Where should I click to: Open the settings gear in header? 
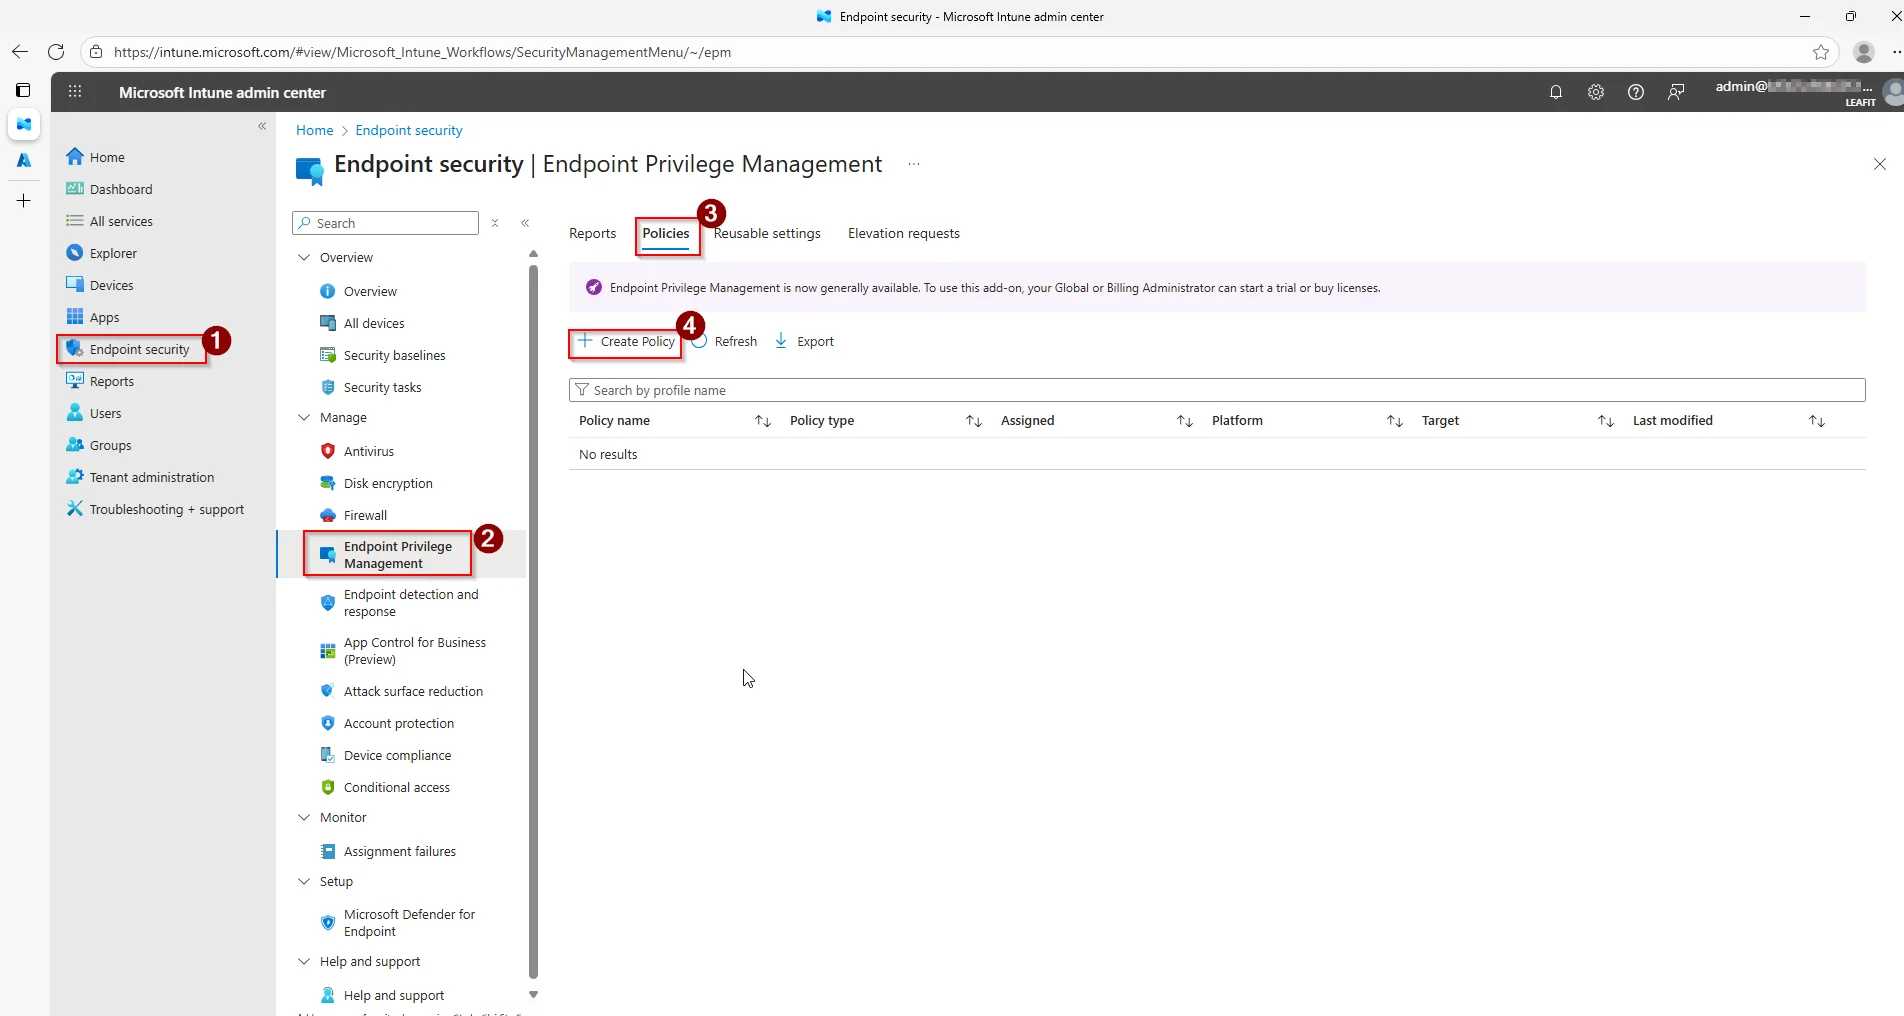pos(1596,92)
